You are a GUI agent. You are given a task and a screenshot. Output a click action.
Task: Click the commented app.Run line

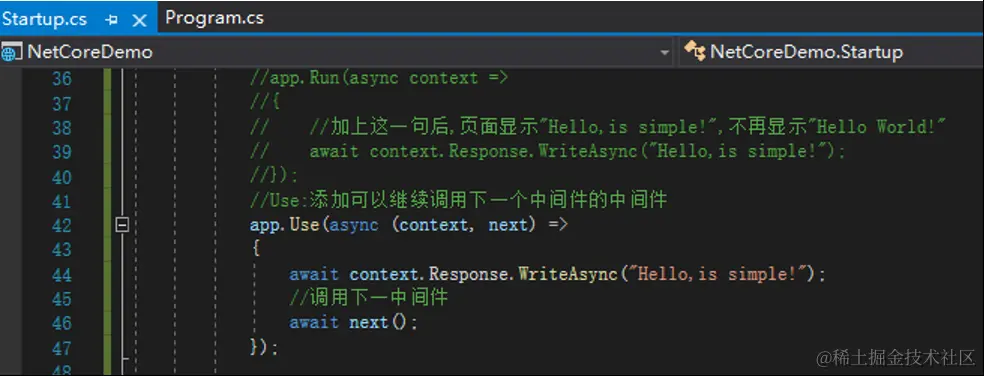pyautogui.click(x=379, y=78)
